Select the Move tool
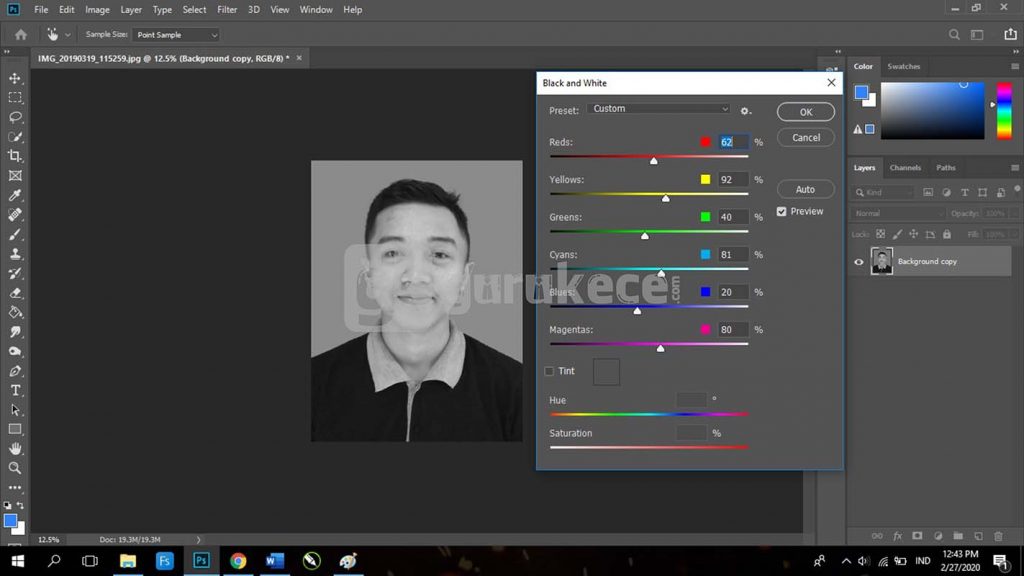Image resolution: width=1024 pixels, height=576 pixels. pos(15,78)
